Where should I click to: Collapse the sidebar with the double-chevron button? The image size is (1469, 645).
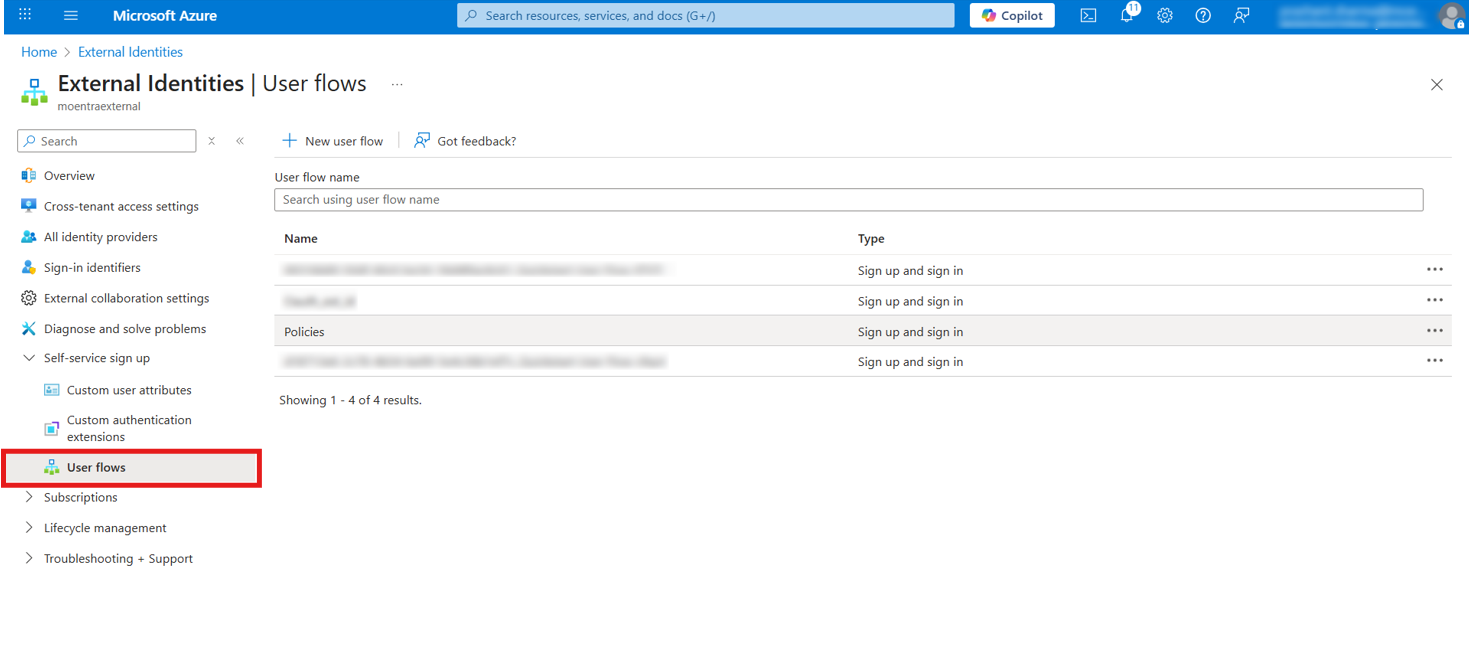[x=240, y=140]
